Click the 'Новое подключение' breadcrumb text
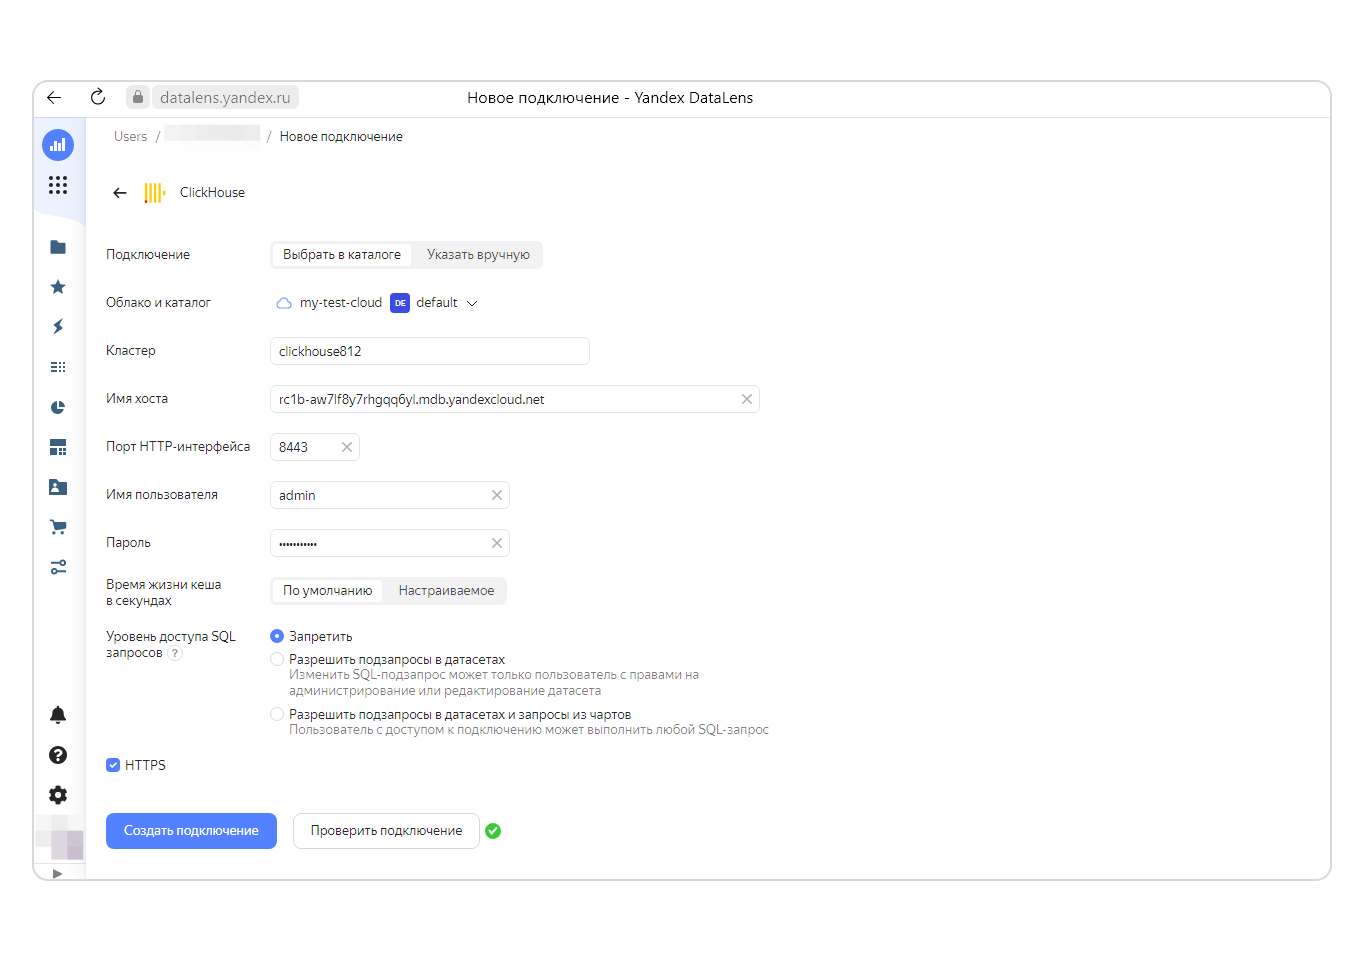Image resolution: width=1364 pixels, height=961 pixels. click(x=341, y=137)
